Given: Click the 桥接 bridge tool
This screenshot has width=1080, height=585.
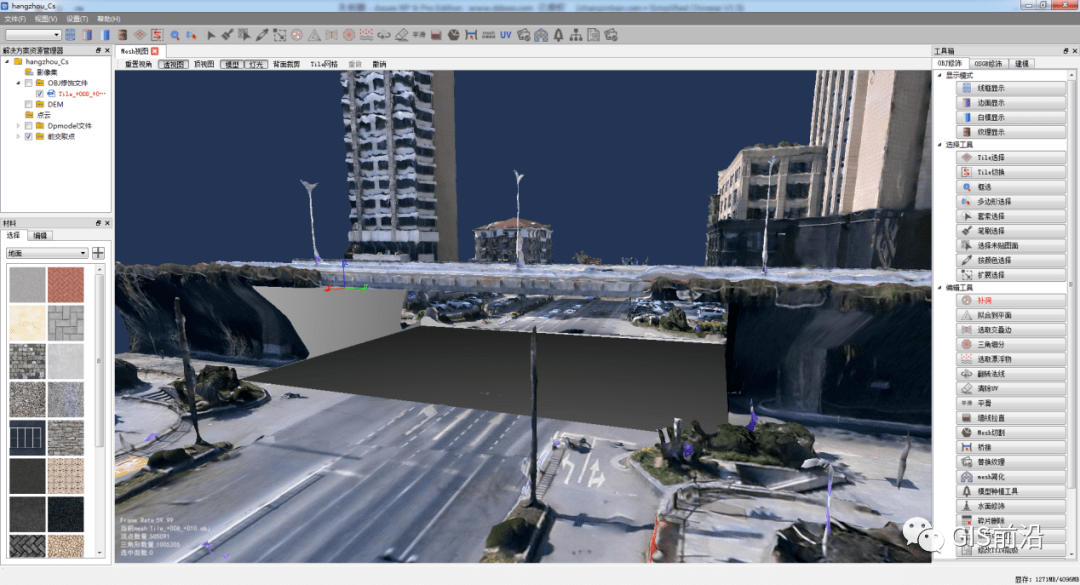Looking at the screenshot, I should (x=1010, y=447).
